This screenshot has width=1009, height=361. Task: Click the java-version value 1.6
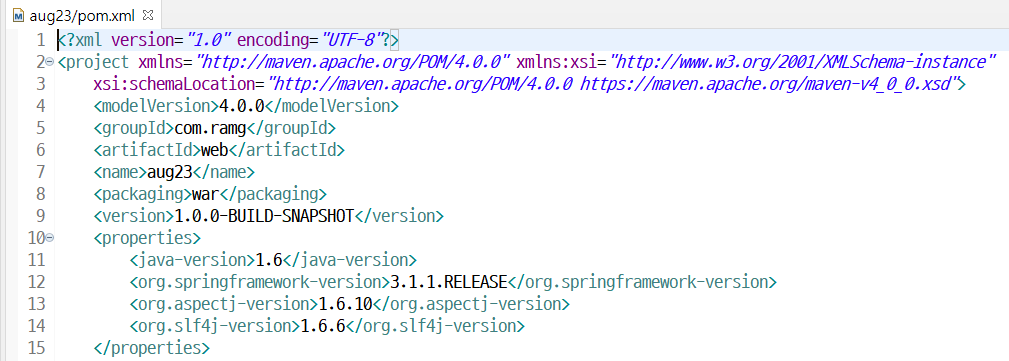click(x=269, y=260)
